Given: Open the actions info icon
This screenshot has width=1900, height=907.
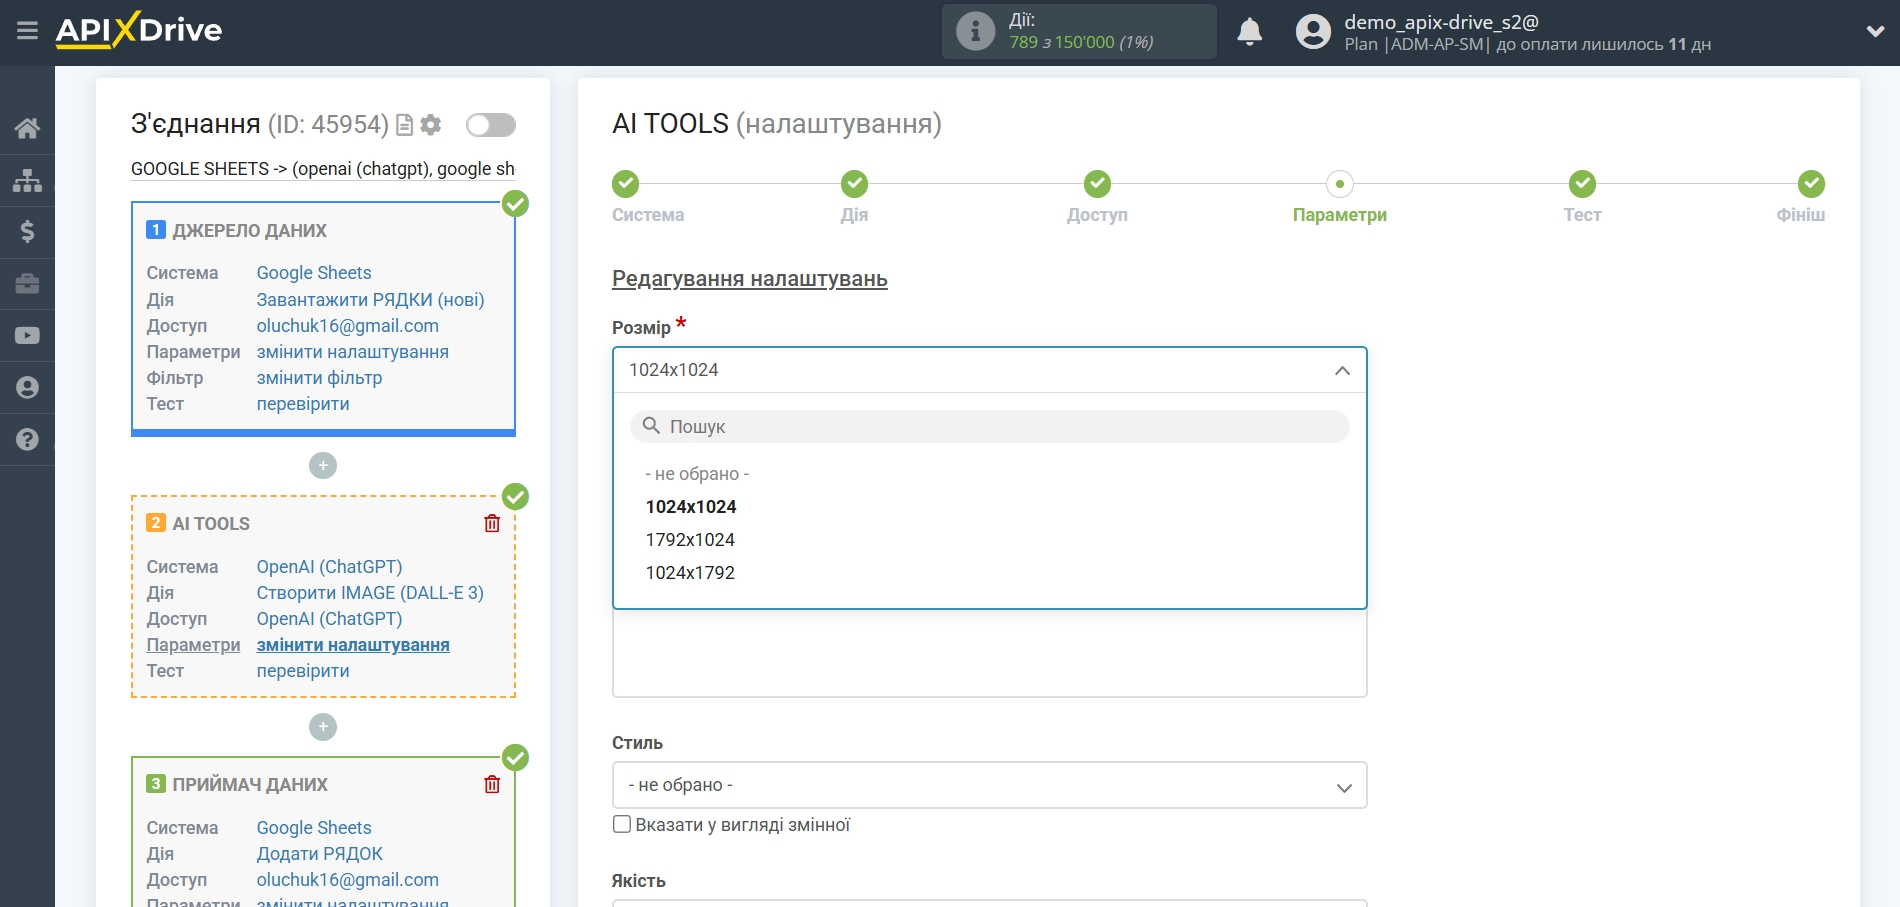Looking at the screenshot, I should (x=975, y=31).
